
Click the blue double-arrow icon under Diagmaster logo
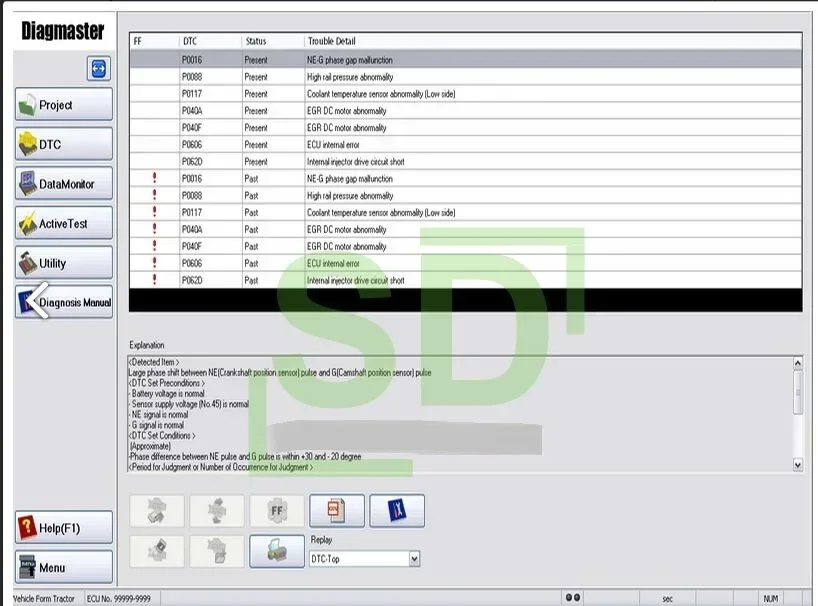point(99,68)
